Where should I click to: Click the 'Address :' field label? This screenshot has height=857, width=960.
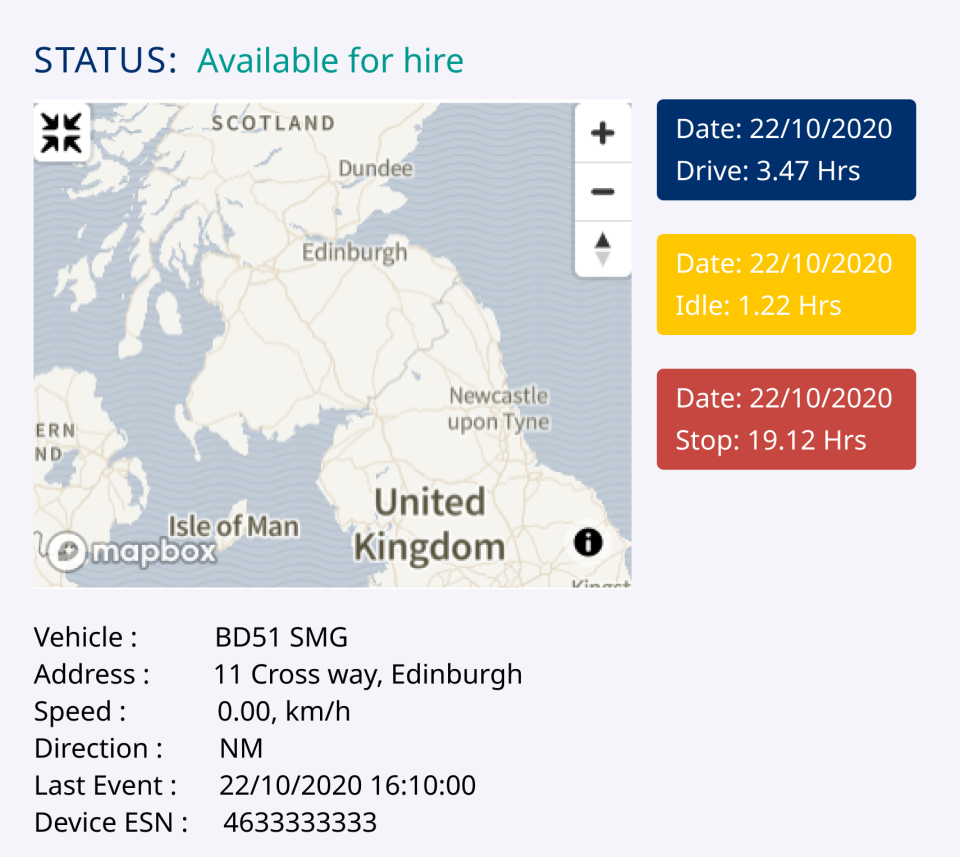pyautogui.click(x=92, y=675)
